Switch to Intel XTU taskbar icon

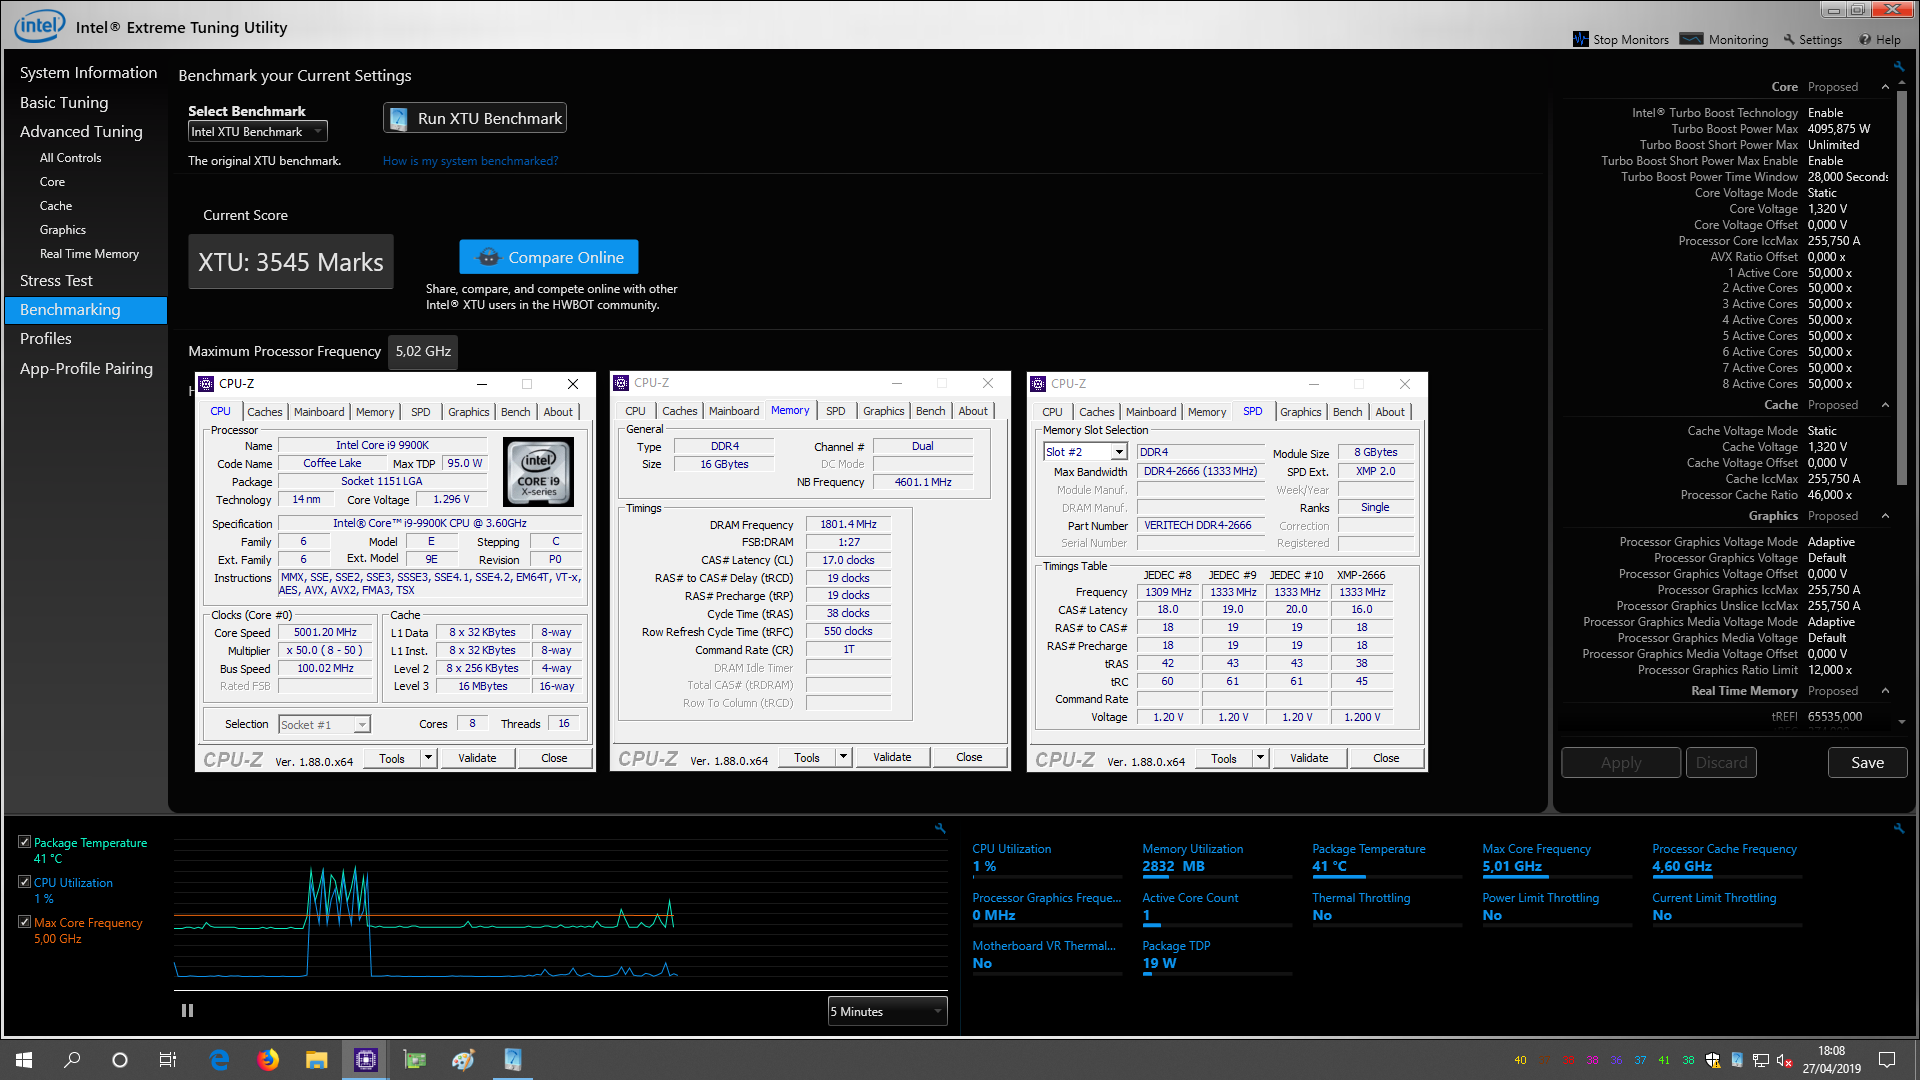click(512, 1060)
